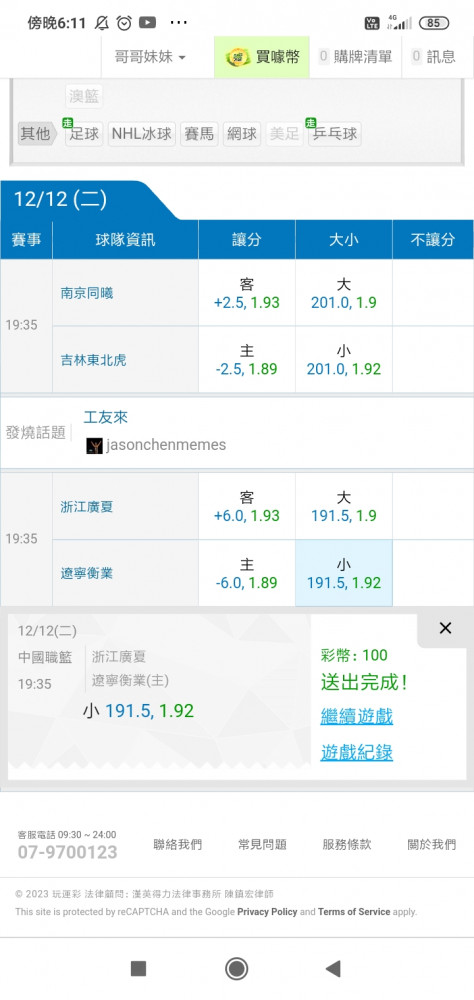The width and height of the screenshot is (474, 1000).
Task: Open the 訊息 messages tab
Action: click(434, 57)
